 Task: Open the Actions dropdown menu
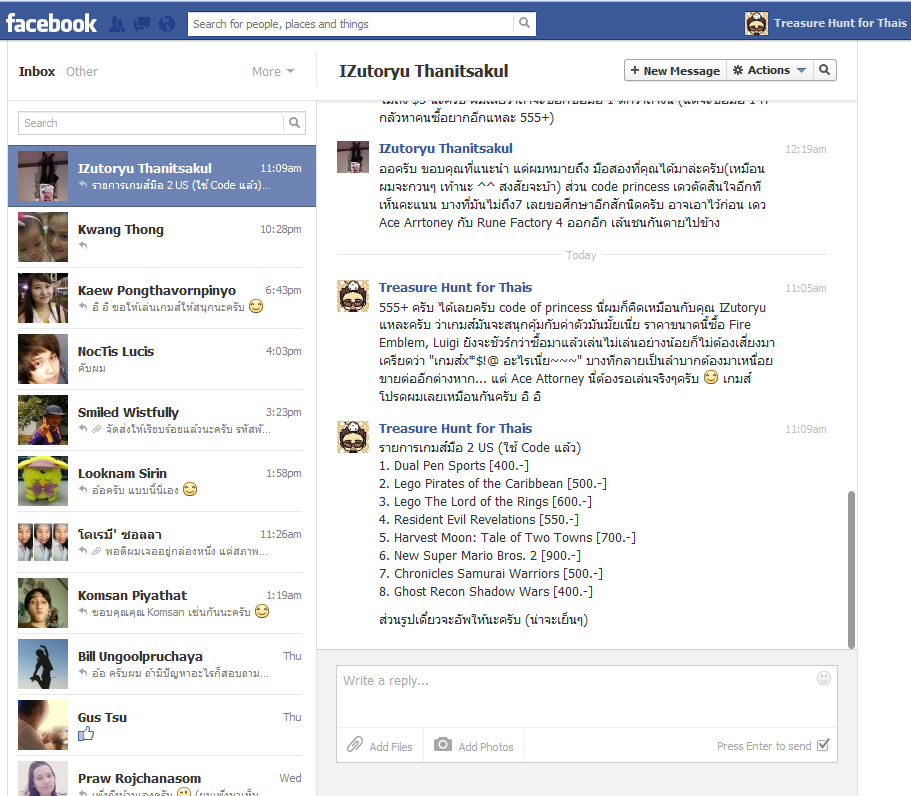pos(769,70)
